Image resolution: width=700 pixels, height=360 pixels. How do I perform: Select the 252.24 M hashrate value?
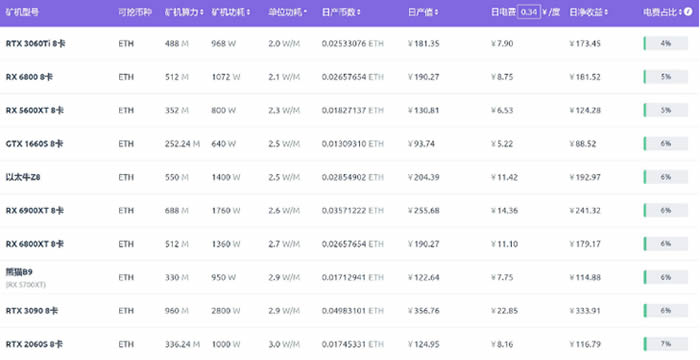[182, 144]
